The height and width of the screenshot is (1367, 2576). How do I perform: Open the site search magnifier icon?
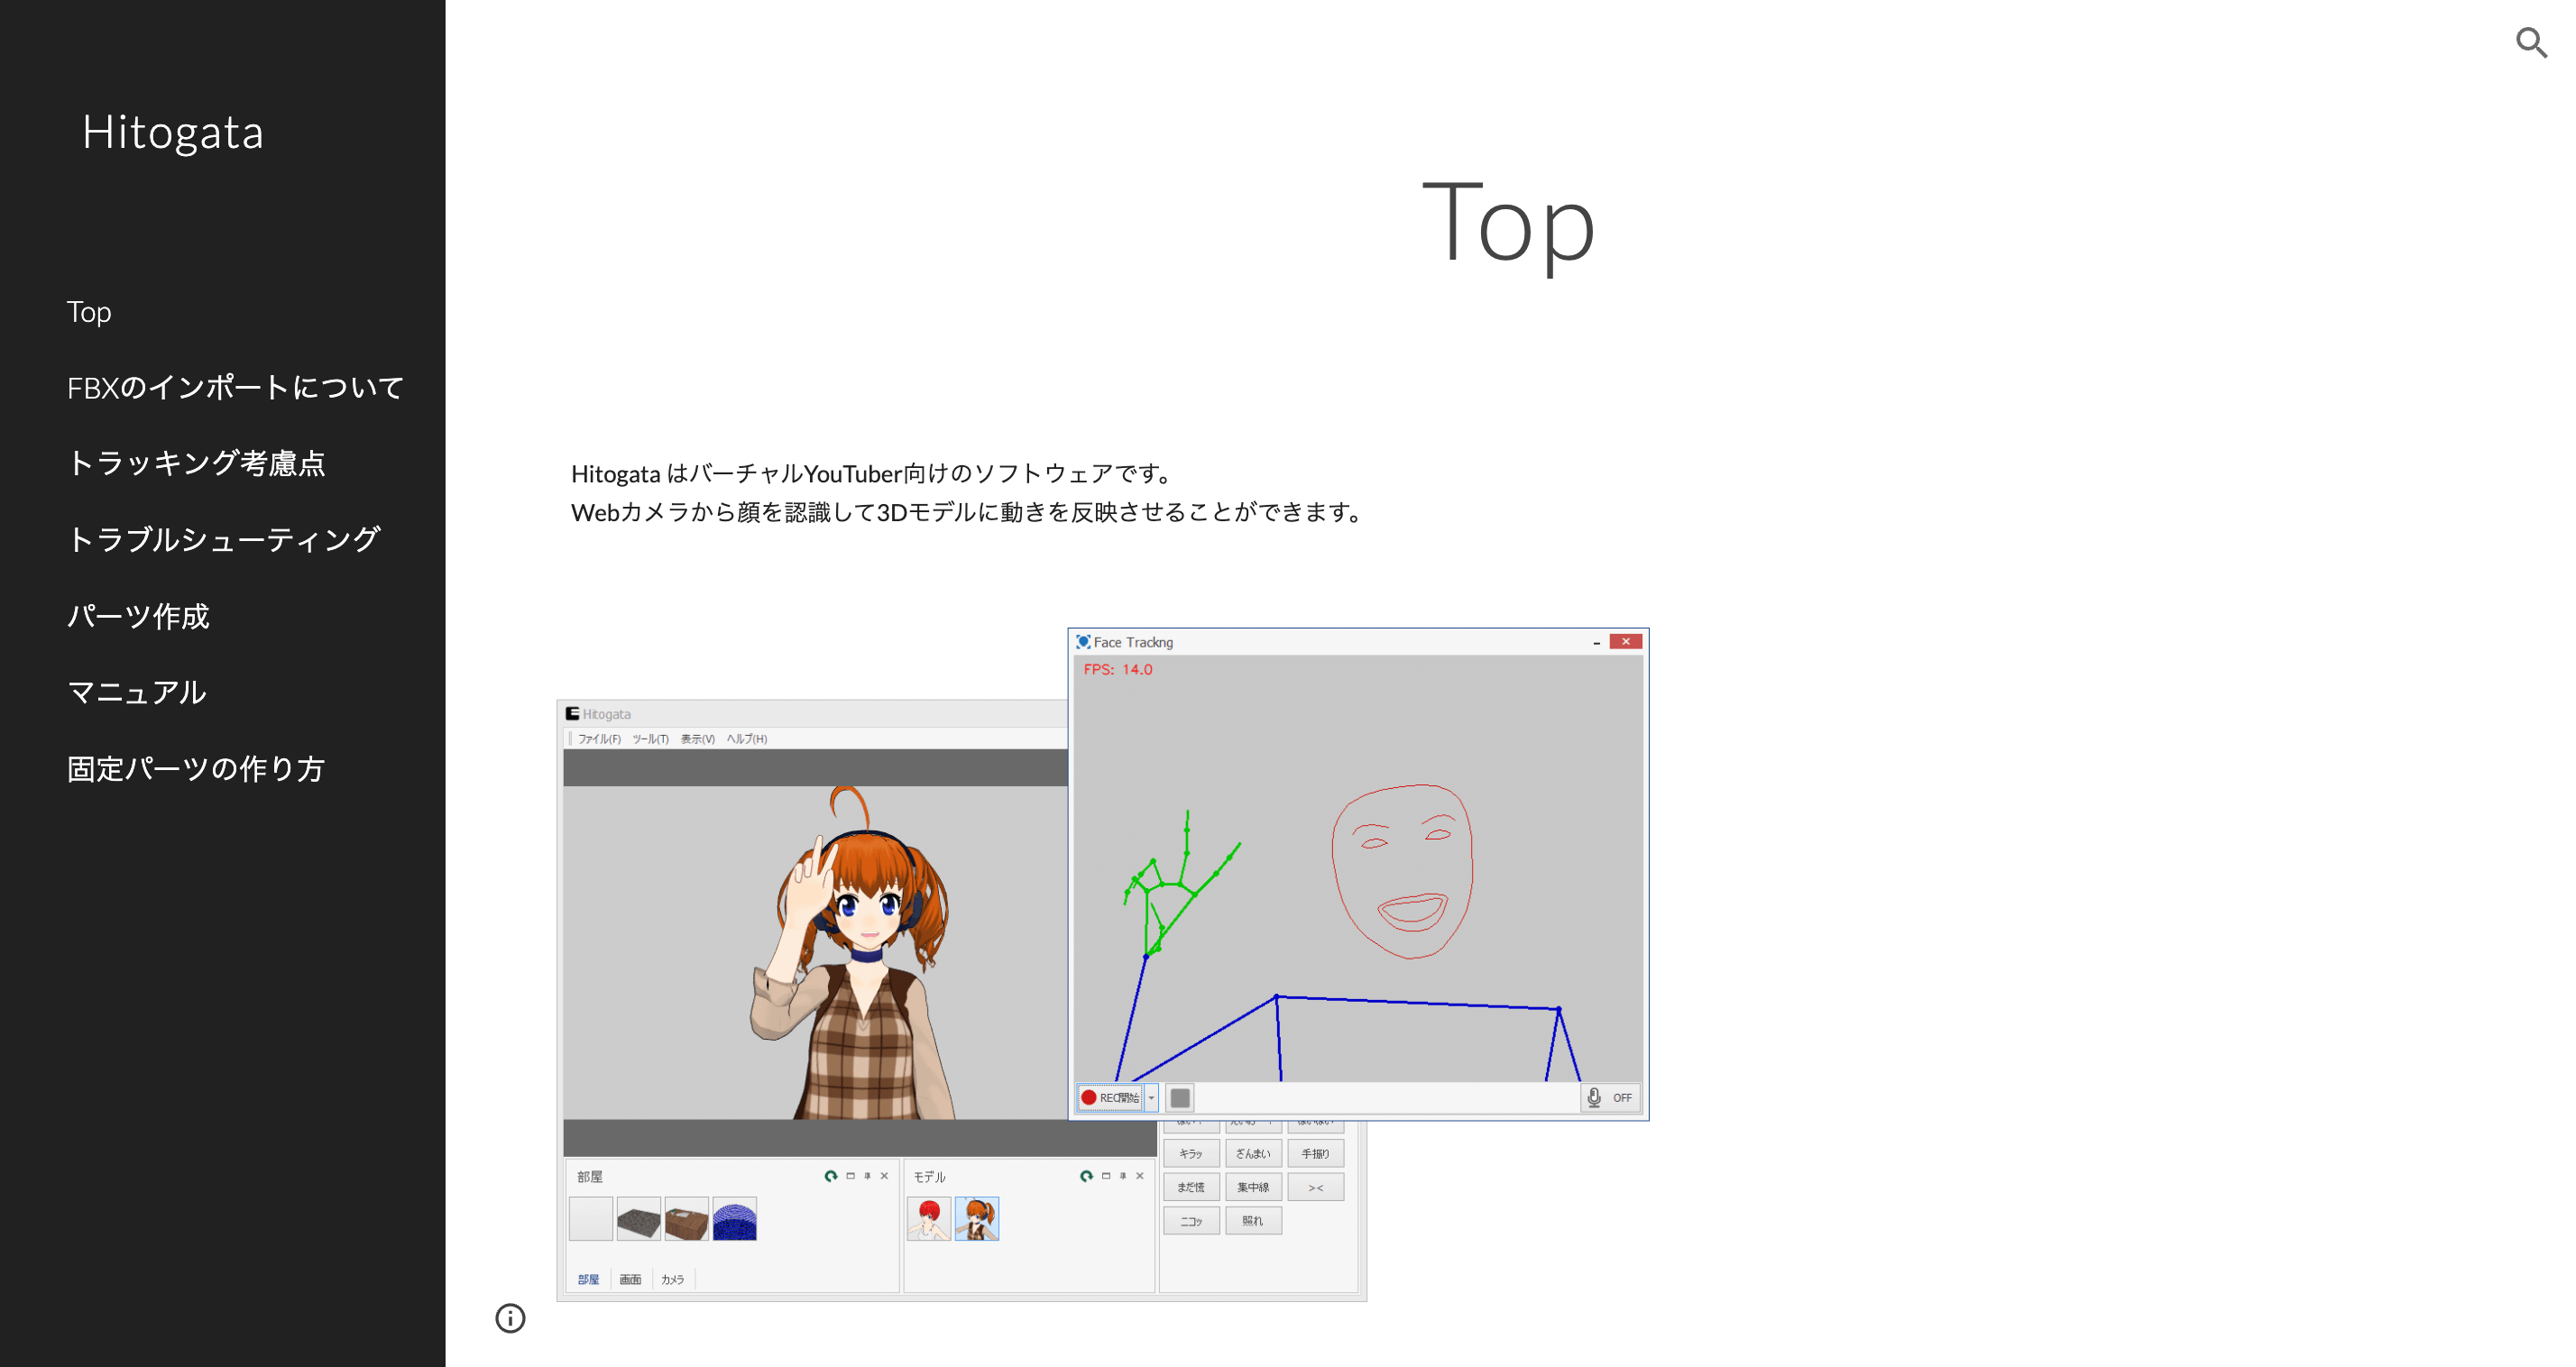tap(2531, 43)
